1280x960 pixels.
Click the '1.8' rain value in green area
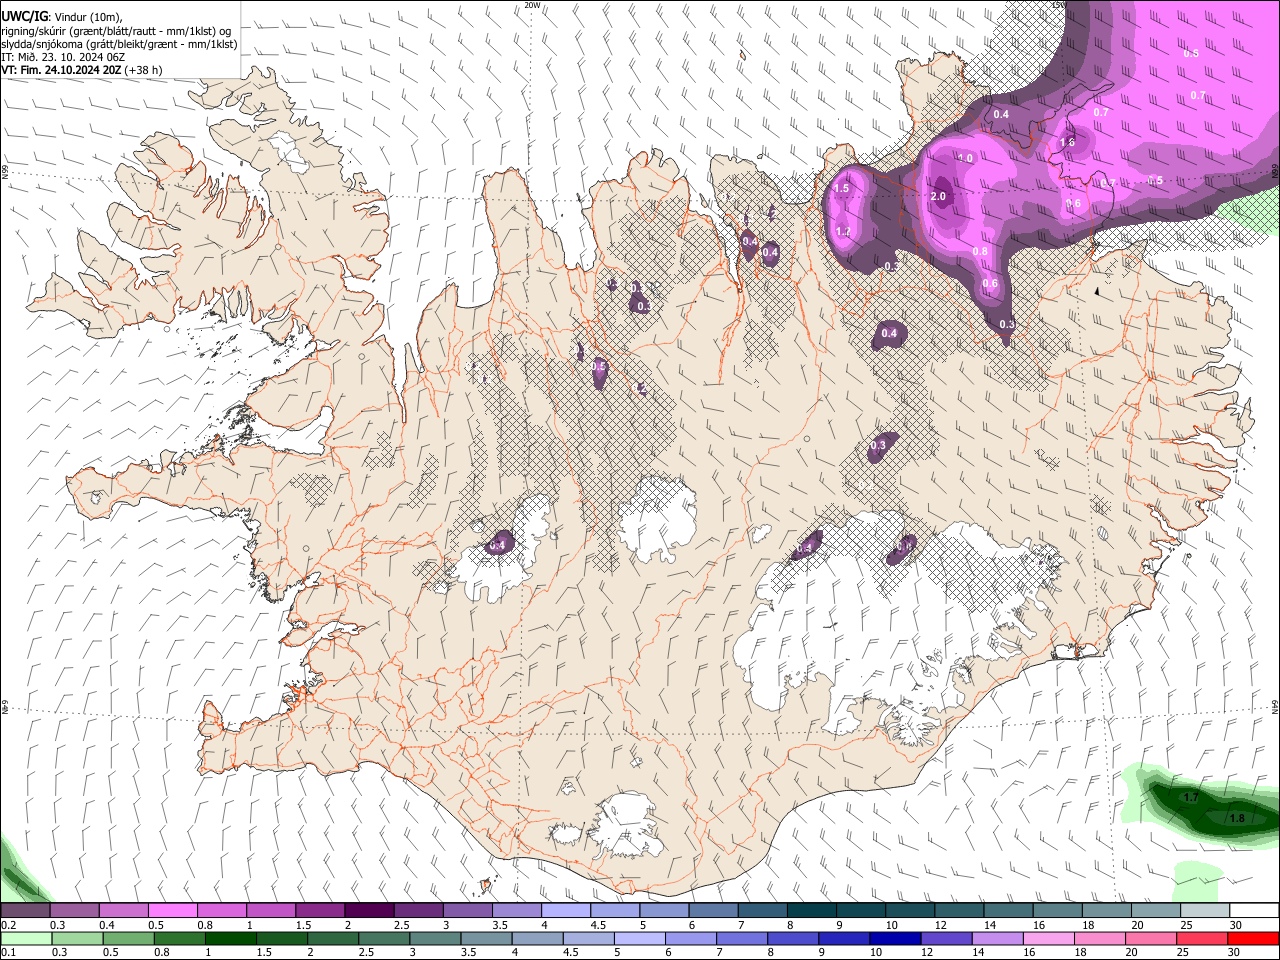(x=1237, y=818)
